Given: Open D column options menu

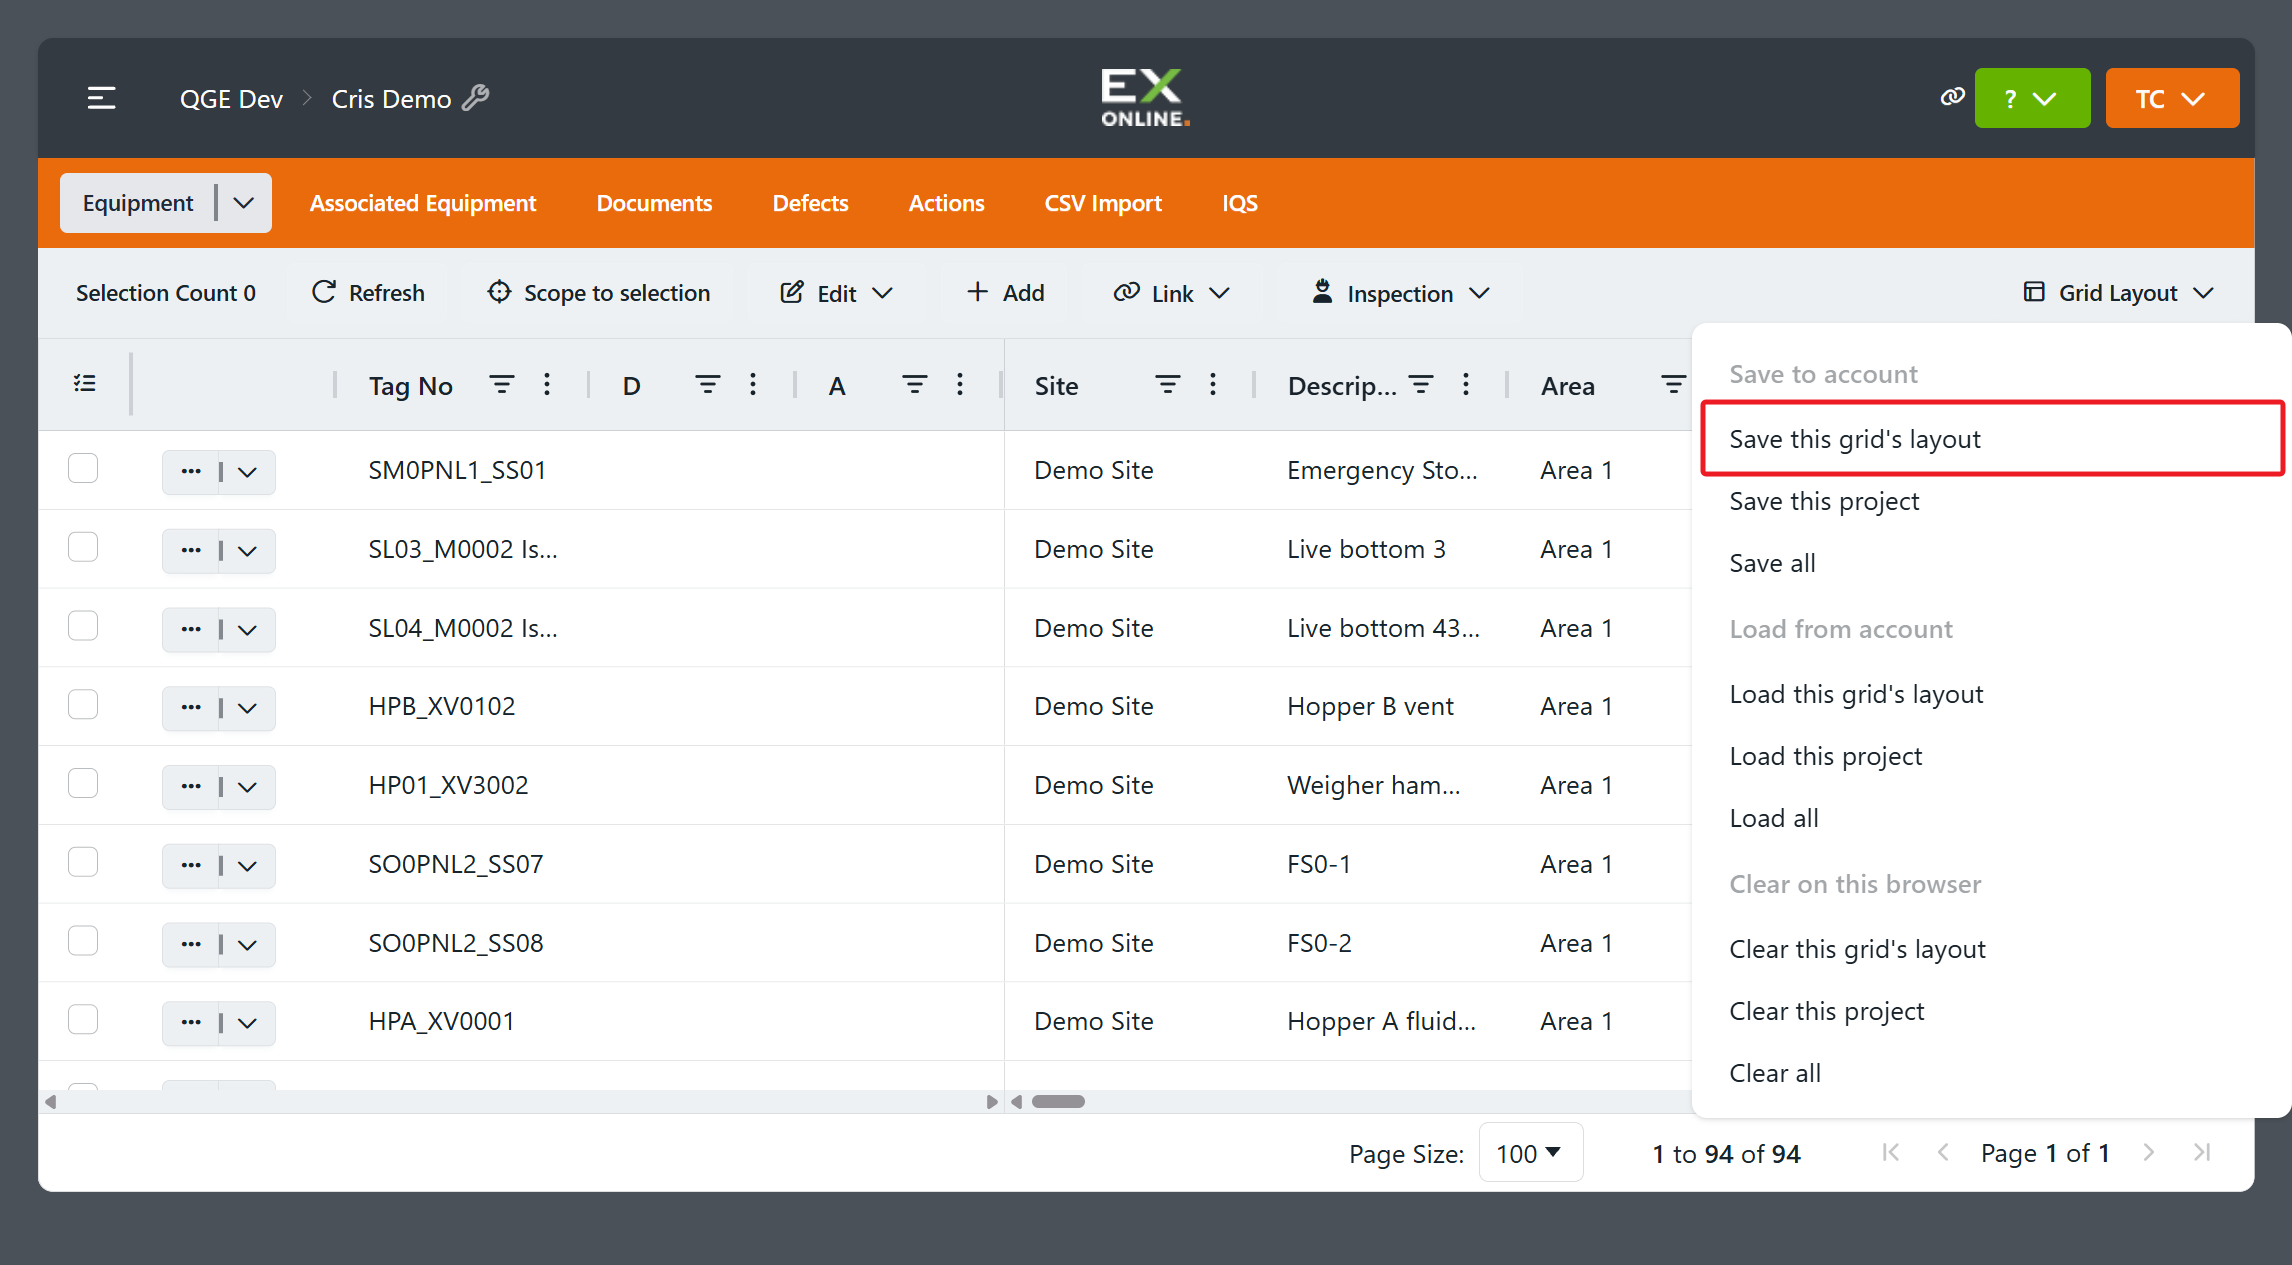Looking at the screenshot, I should point(753,385).
